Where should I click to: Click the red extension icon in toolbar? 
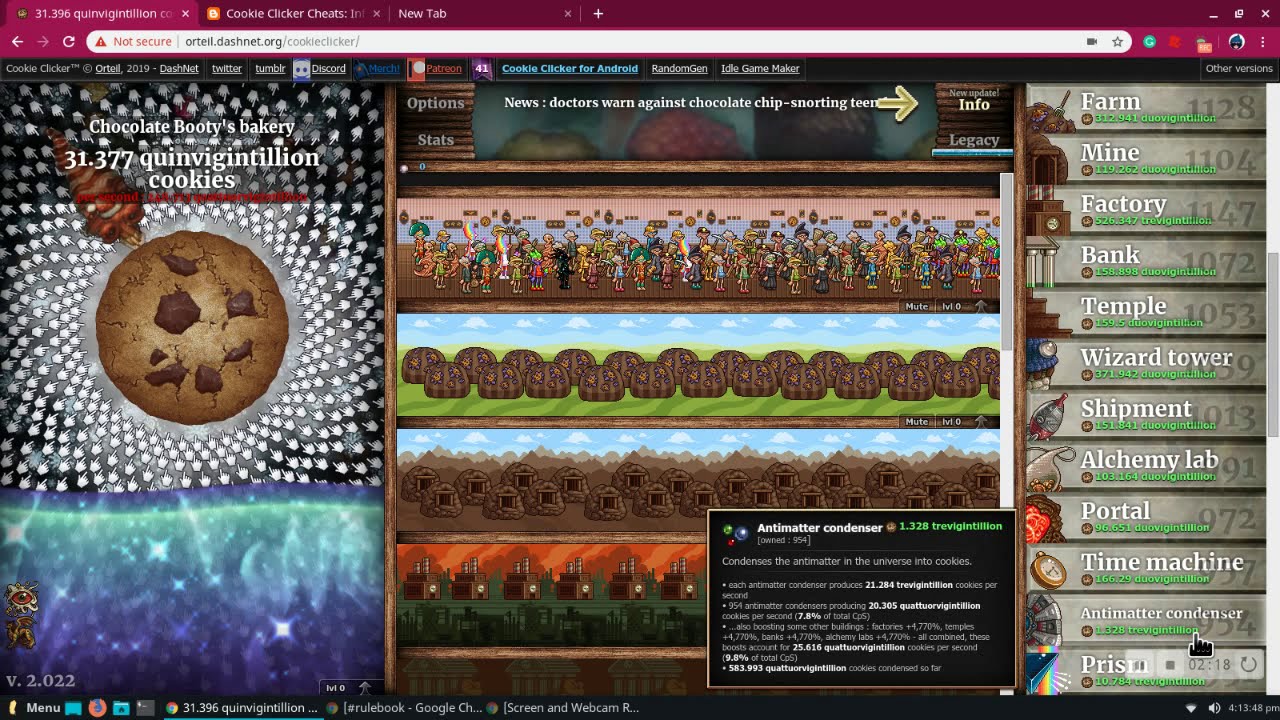tap(1176, 41)
